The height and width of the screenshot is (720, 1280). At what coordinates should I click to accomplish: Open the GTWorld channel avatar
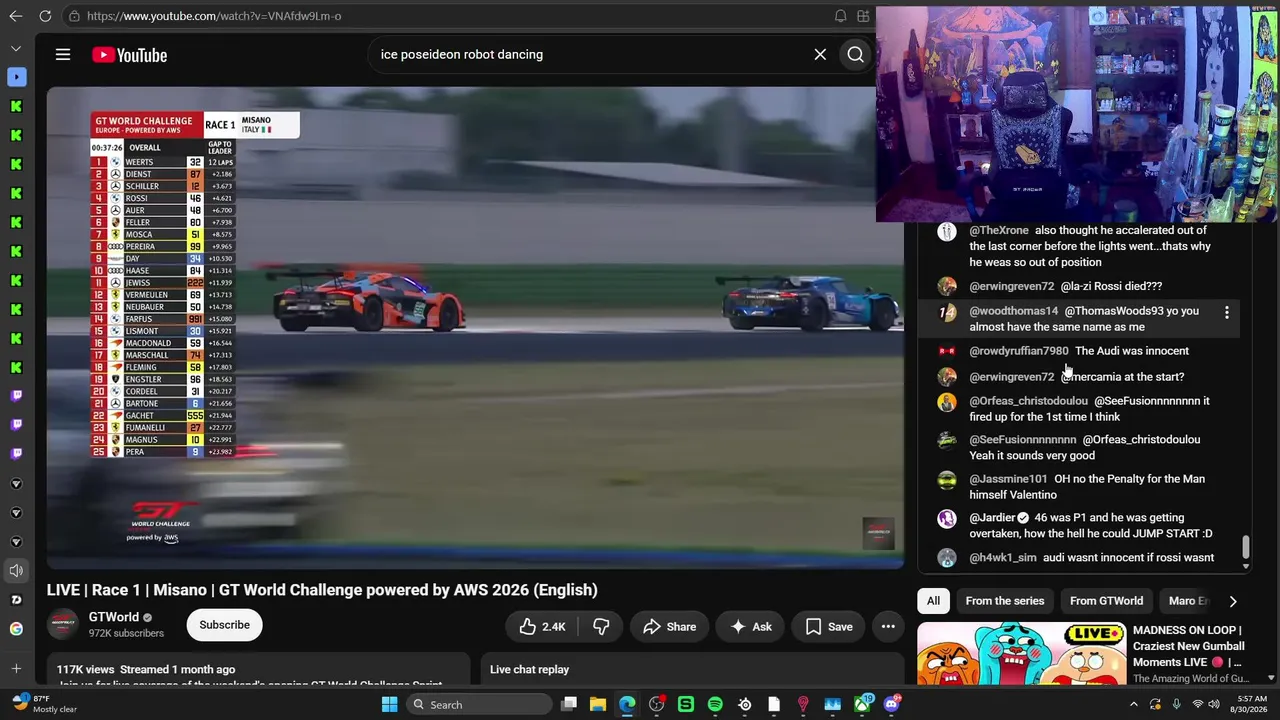point(63,625)
